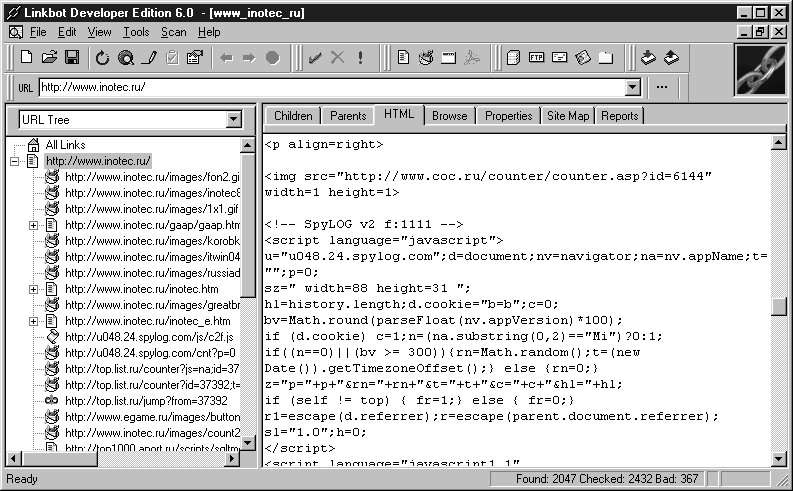Click the document icon in menu bar
This screenshot has height=491, width=793.
point(16,32)
